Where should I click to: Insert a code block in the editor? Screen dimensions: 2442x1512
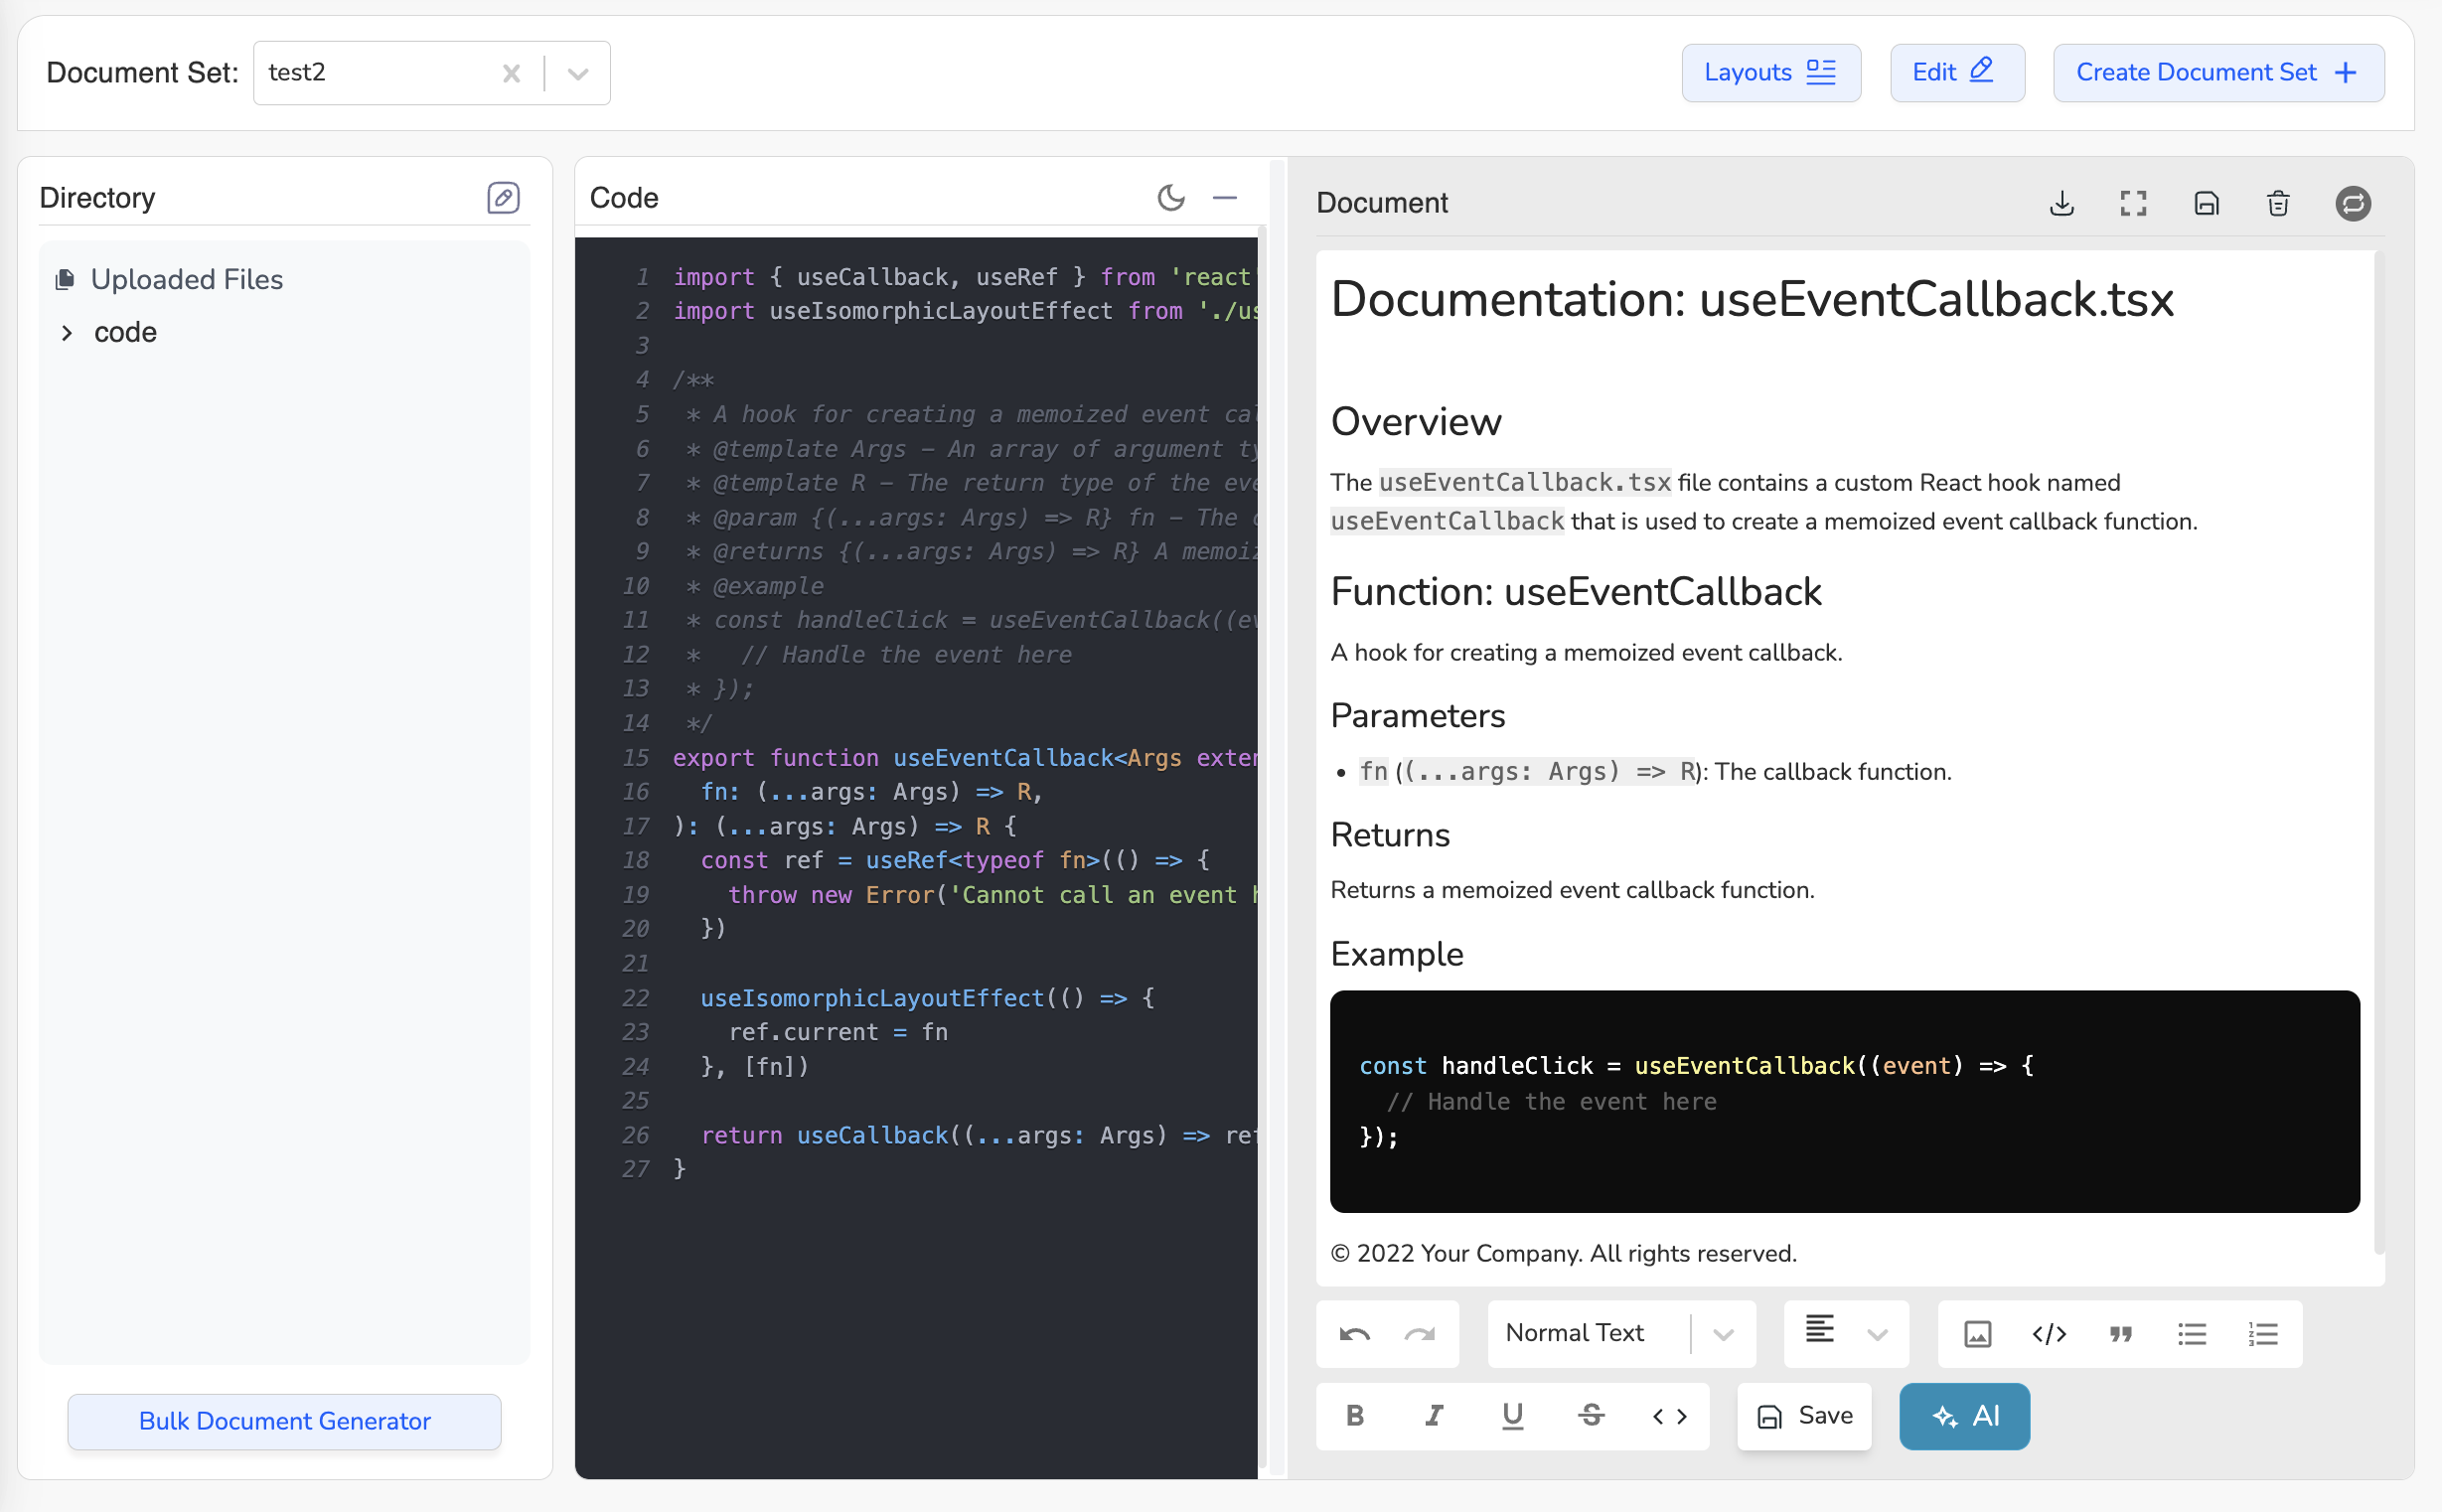(2049, 1333)
